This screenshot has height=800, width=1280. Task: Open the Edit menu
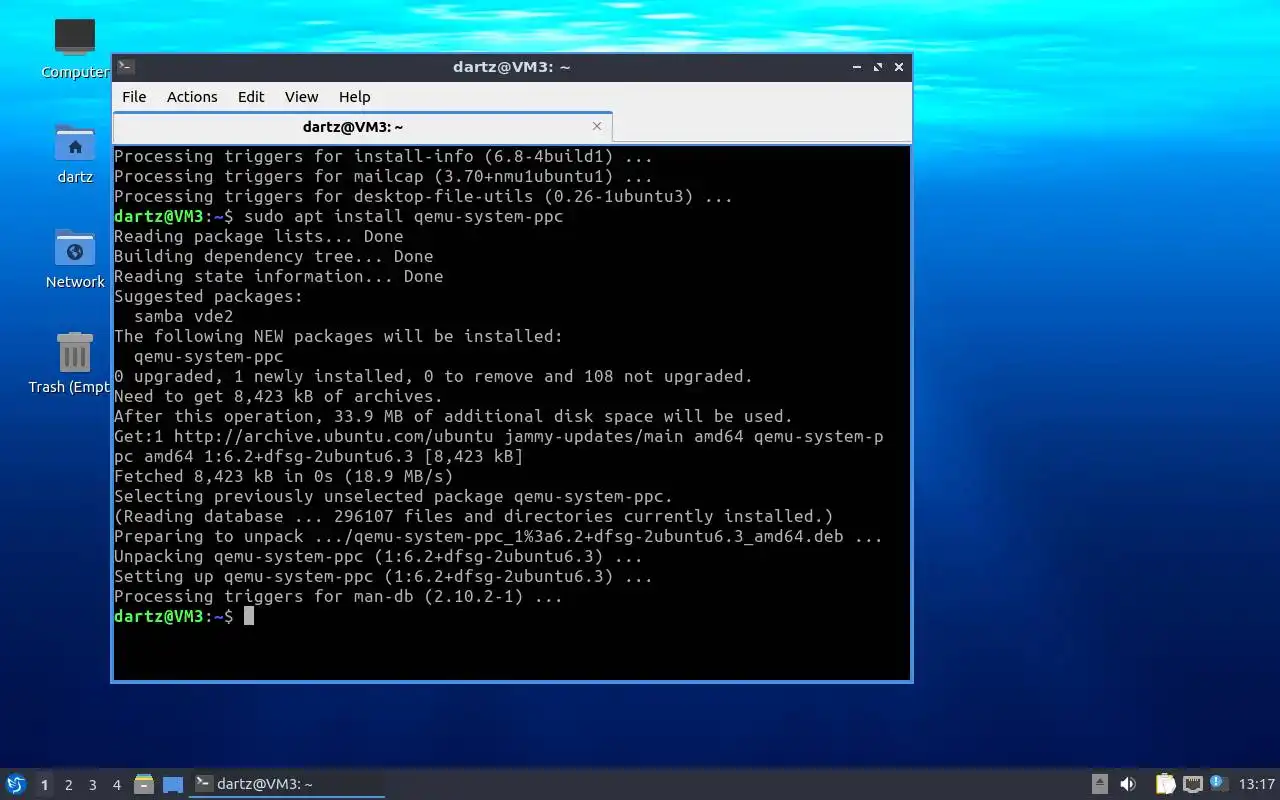(x=251, y=97)
